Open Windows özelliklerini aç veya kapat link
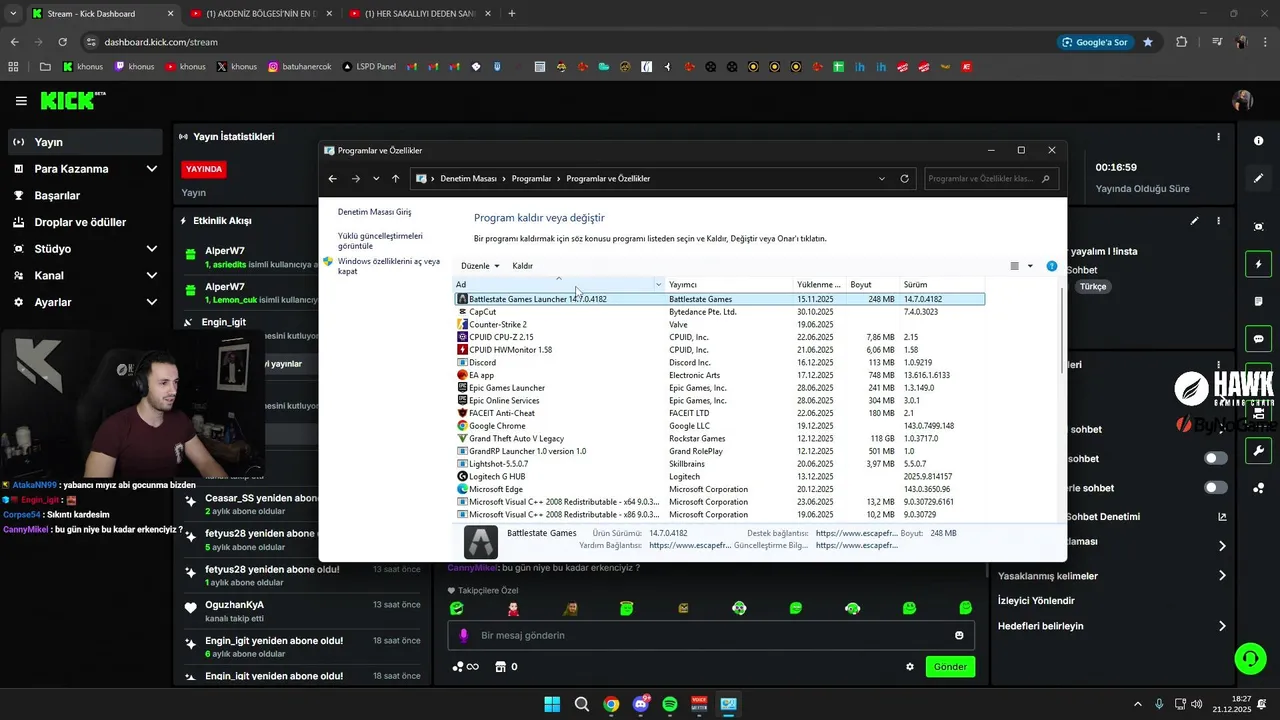The height and width of the screenshot is (720, 1280). [x=388, y=266]
